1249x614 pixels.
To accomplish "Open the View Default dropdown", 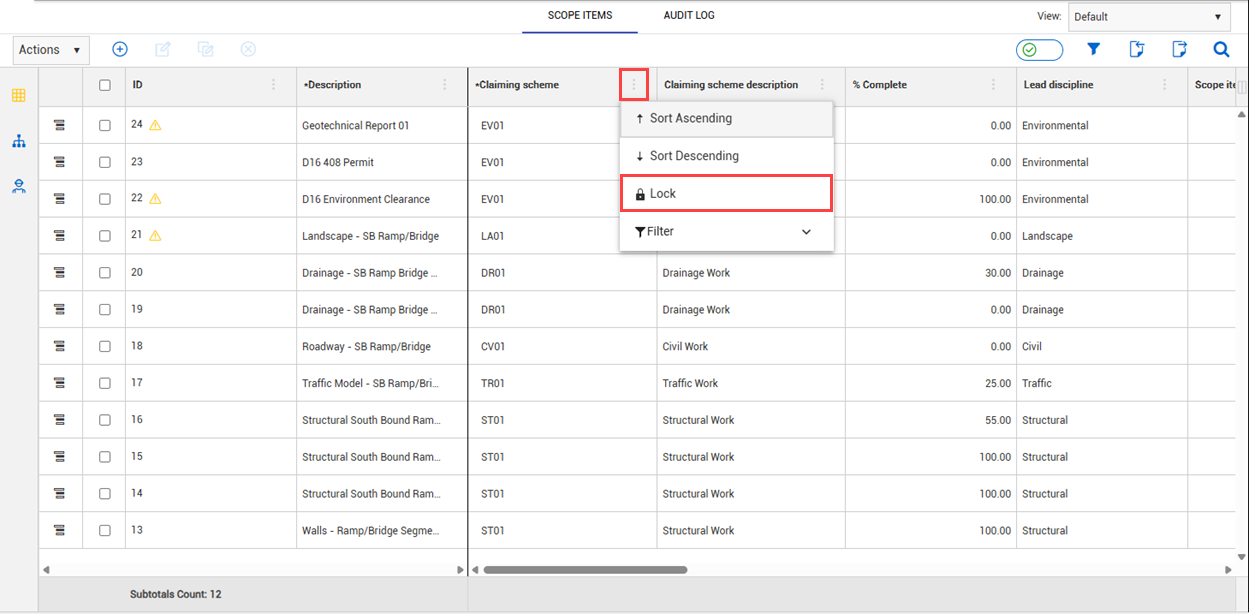I will (1150, 17).
